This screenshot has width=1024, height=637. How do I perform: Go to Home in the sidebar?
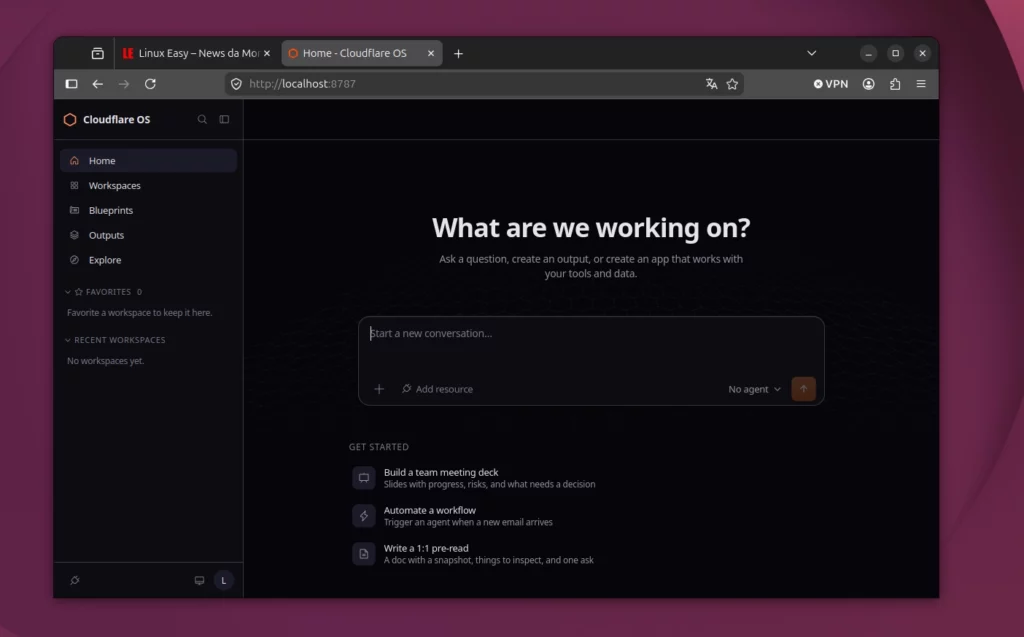(x=148, y=161)
